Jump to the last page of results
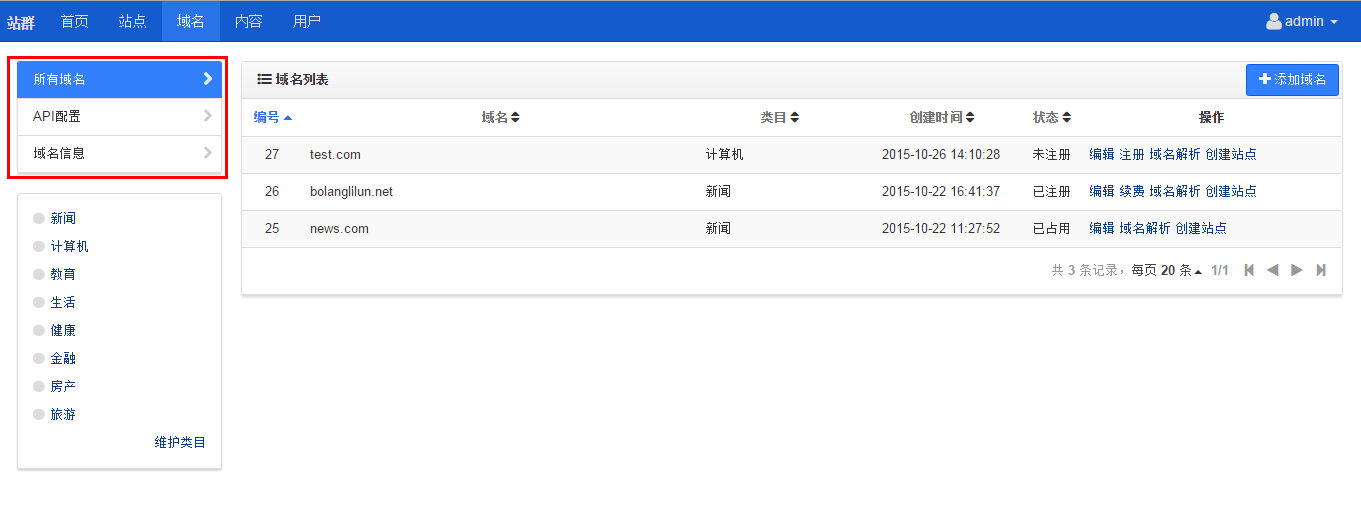 click(1321, 270)
